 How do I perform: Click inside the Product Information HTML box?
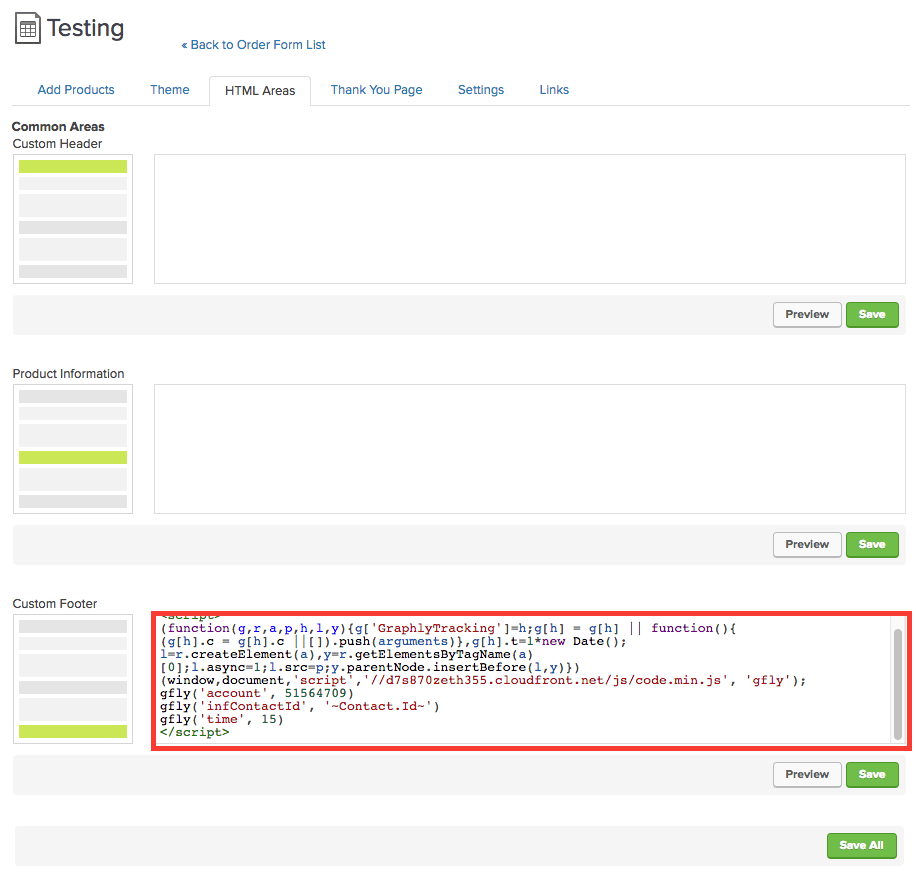[530, 449]
